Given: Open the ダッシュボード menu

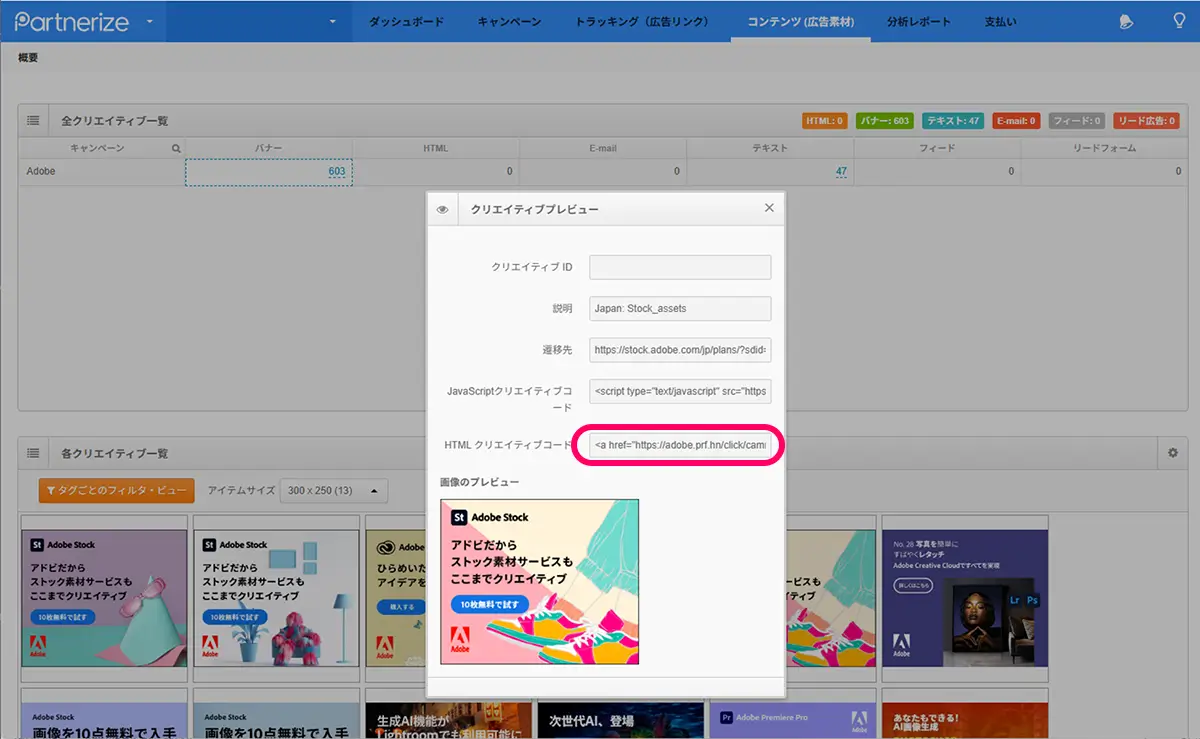Looking at the screenshot, I should (x=406, y=21).
